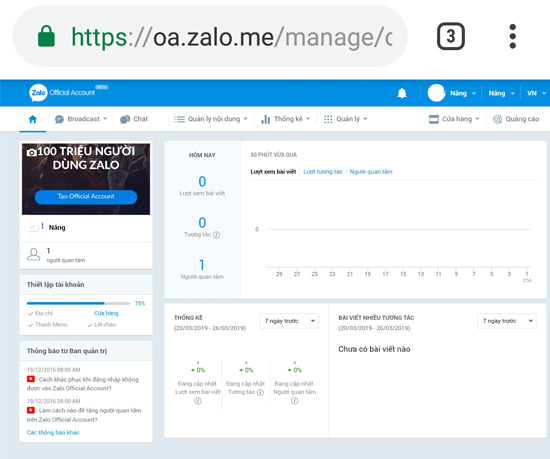550x459 pixels.
Task: Click the Broadcast speech bubble icon
Action: 59,119
